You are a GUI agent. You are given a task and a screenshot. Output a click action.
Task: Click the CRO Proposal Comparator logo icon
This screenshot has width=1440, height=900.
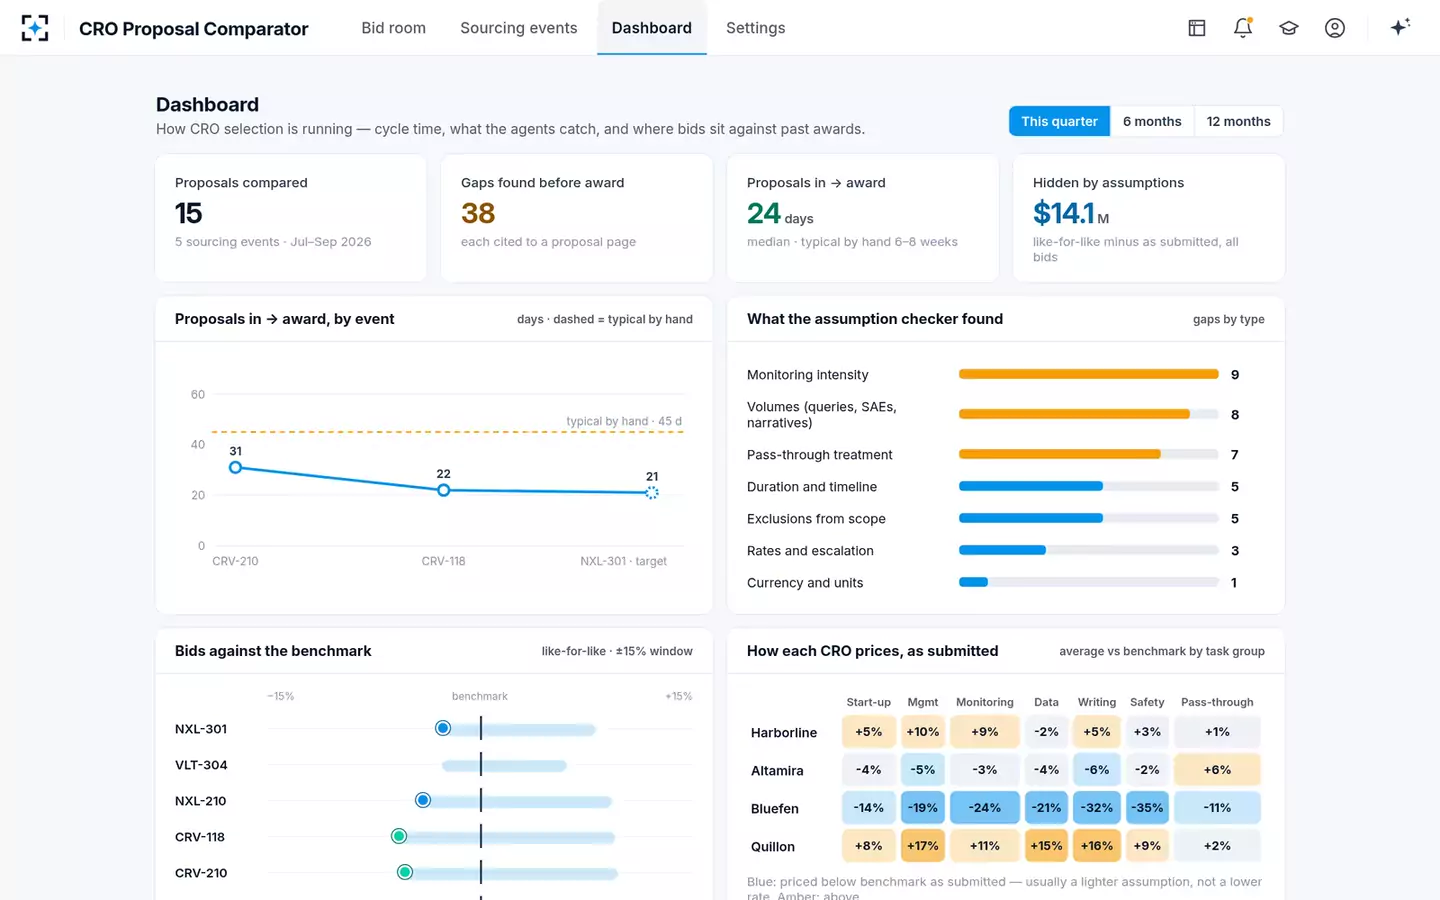click(x=35, y=28)
